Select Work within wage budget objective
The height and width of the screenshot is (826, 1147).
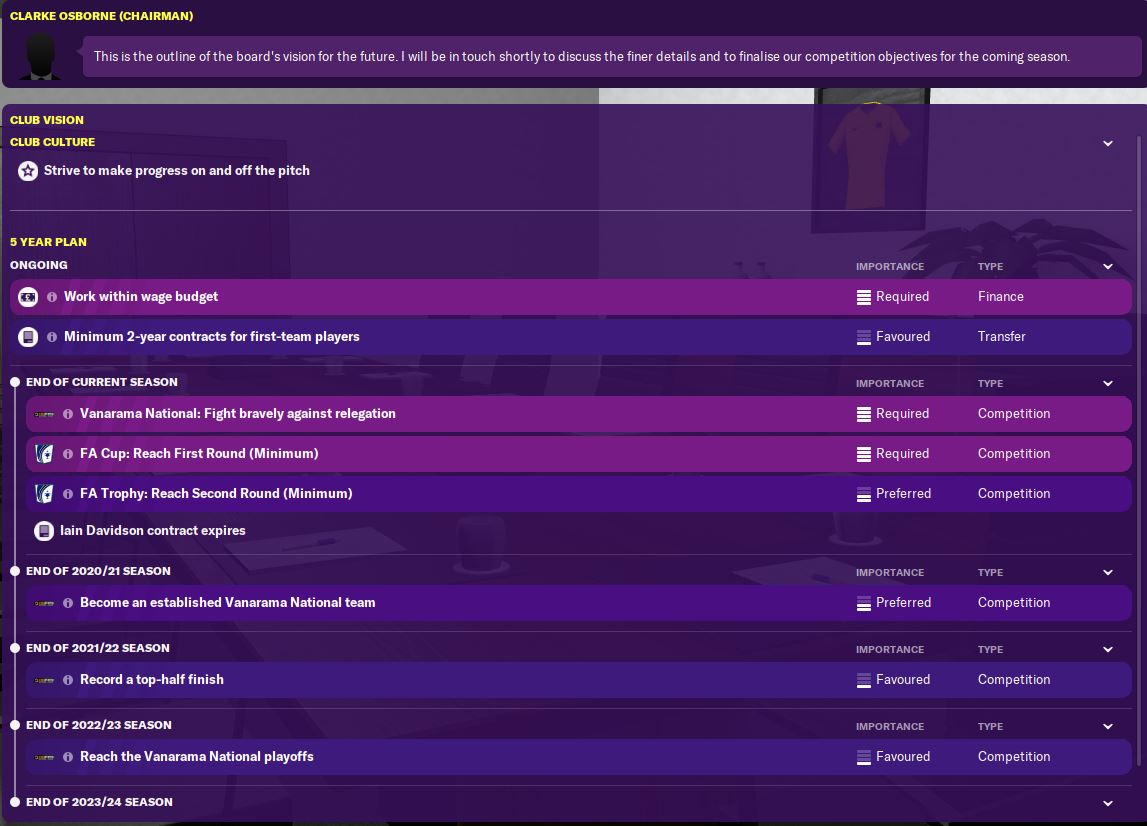tap(571, 297)
